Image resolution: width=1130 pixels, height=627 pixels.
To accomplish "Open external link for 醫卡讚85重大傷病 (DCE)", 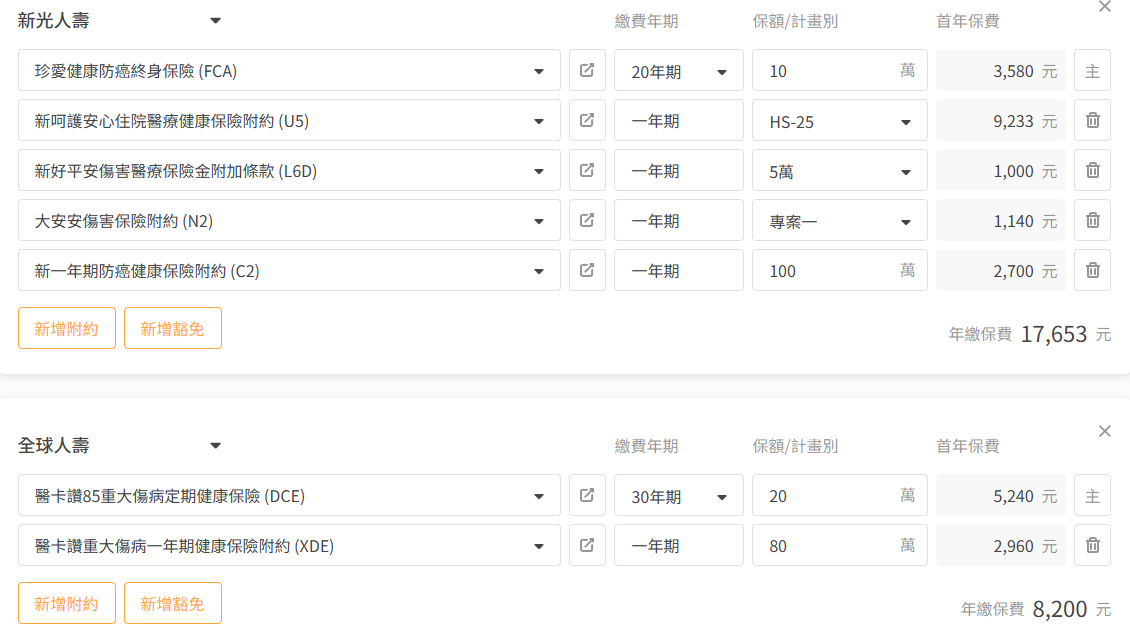I will pyautogui.click(x=587, y=495).
